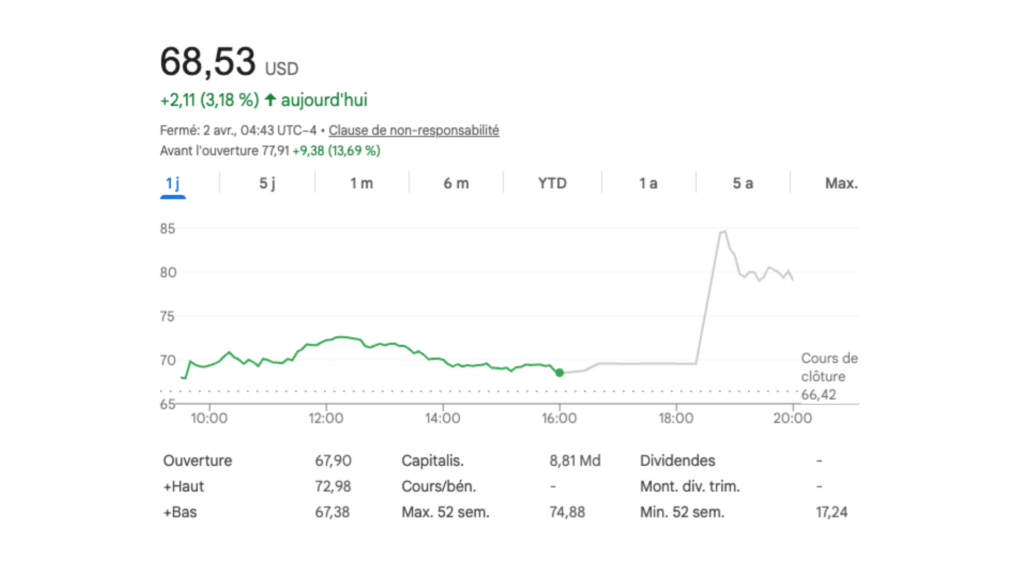Screen dimensions: 1024x576
Task: Select the 1 j time range tab
Action: tap(173, 183)
